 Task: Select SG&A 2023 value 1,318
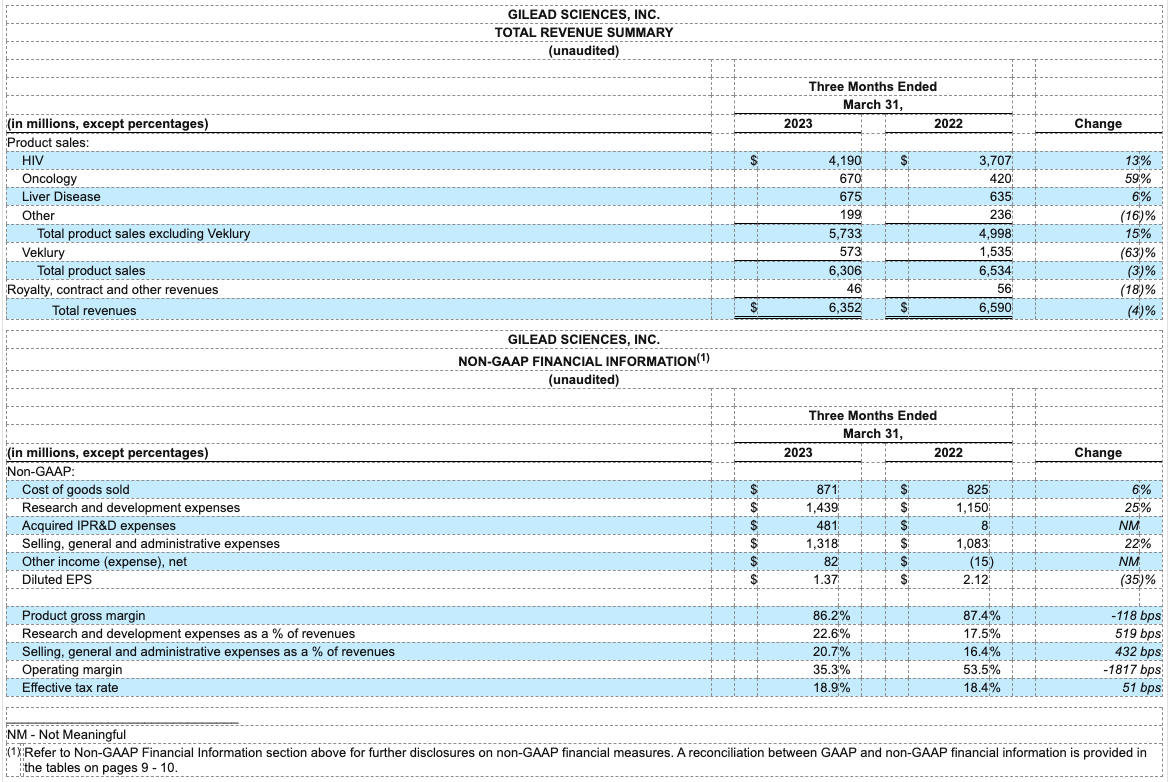point(822,544)
